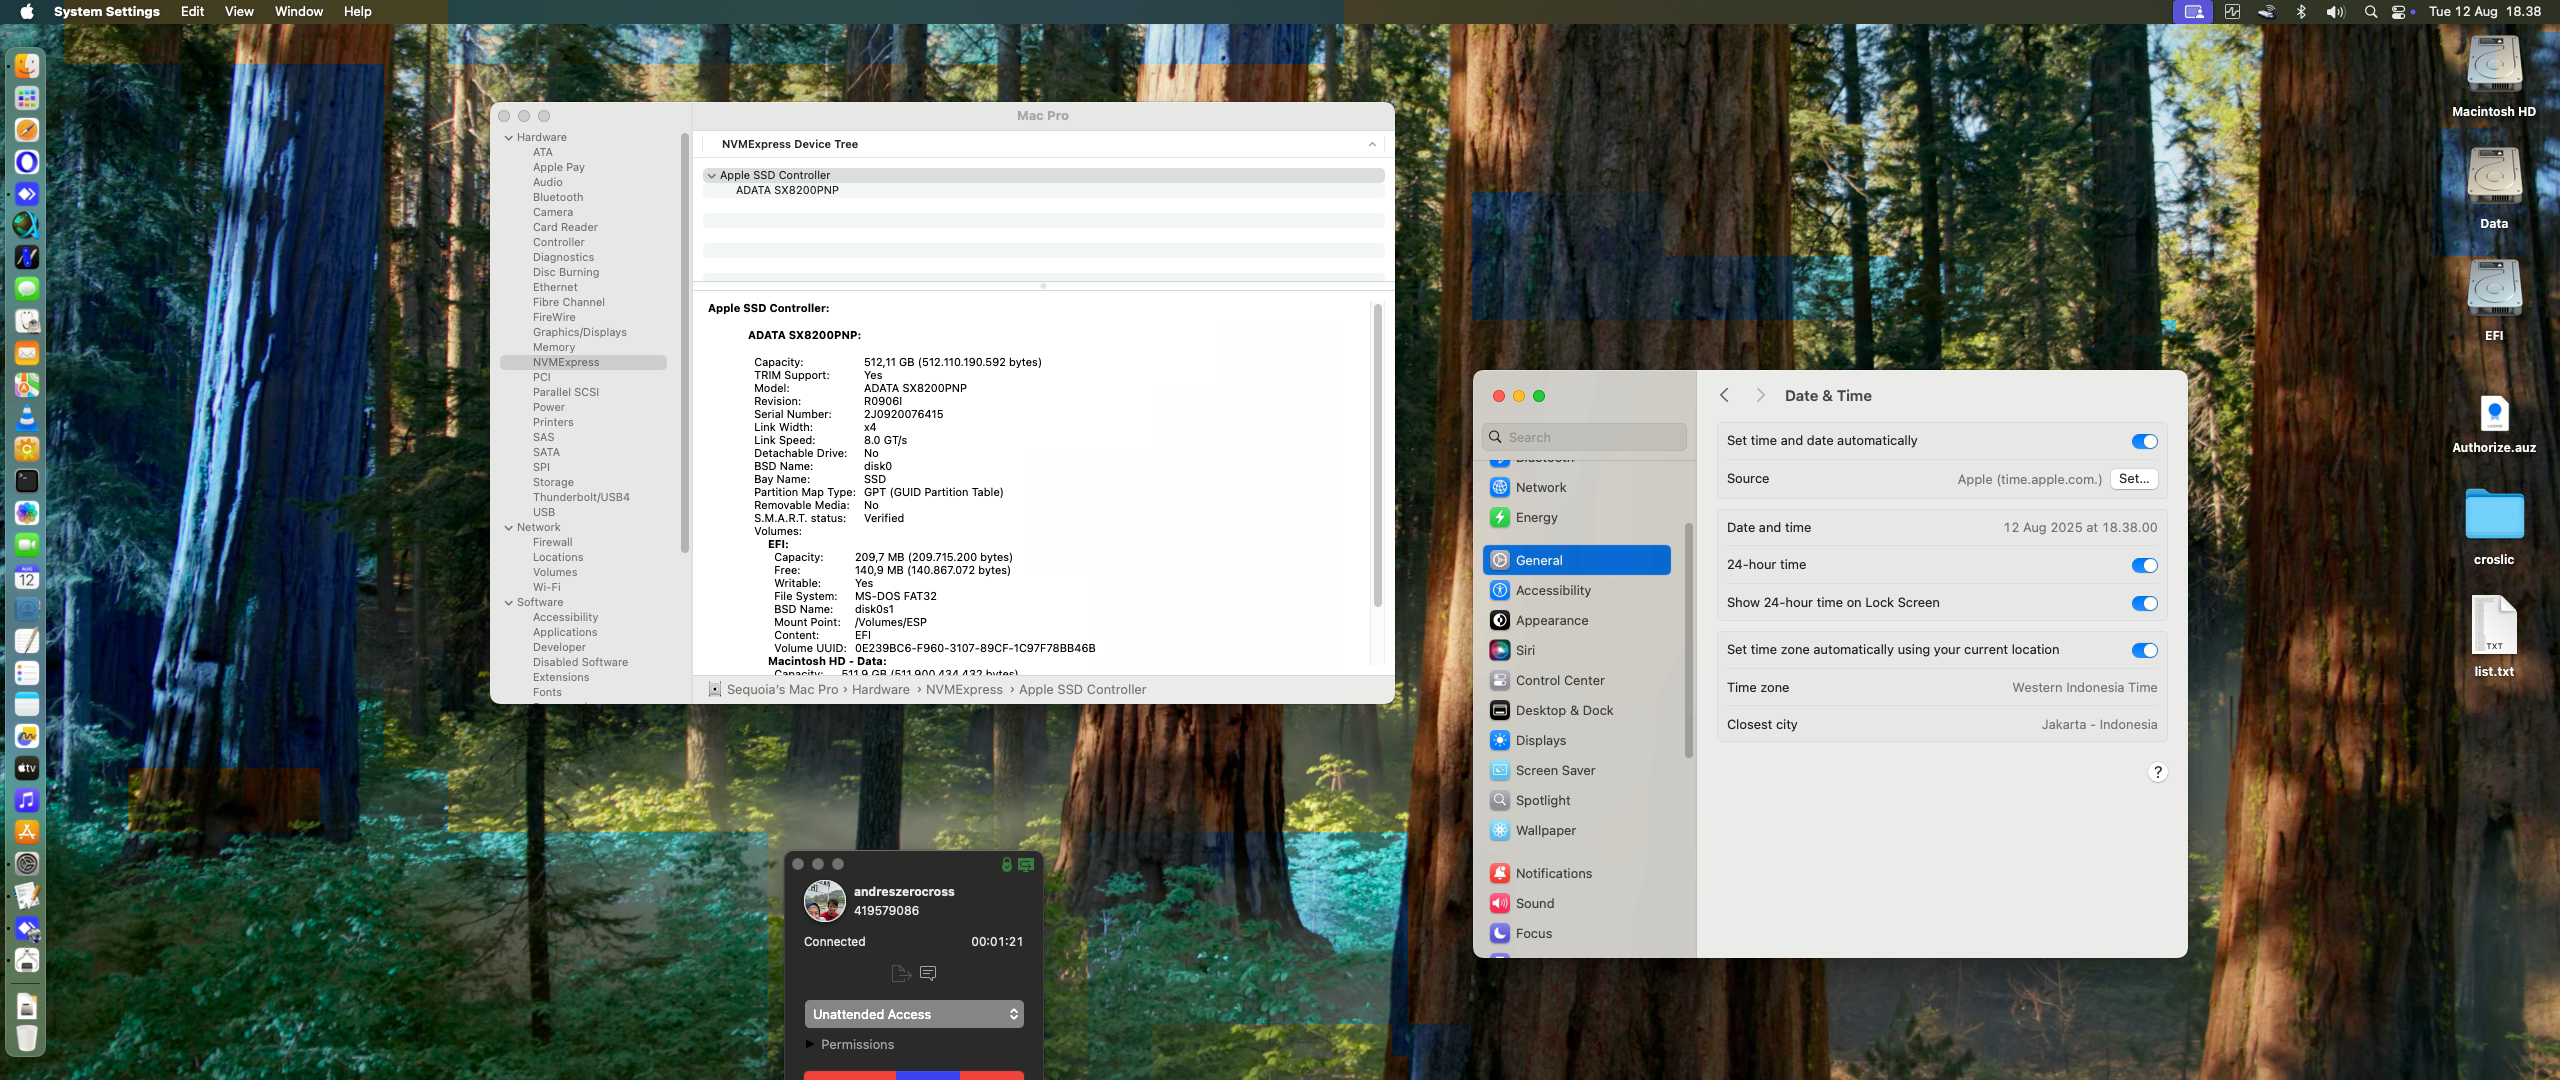Open the App Store in the Dock
Screen dimensions: 2560x1080
pos(27,832)
